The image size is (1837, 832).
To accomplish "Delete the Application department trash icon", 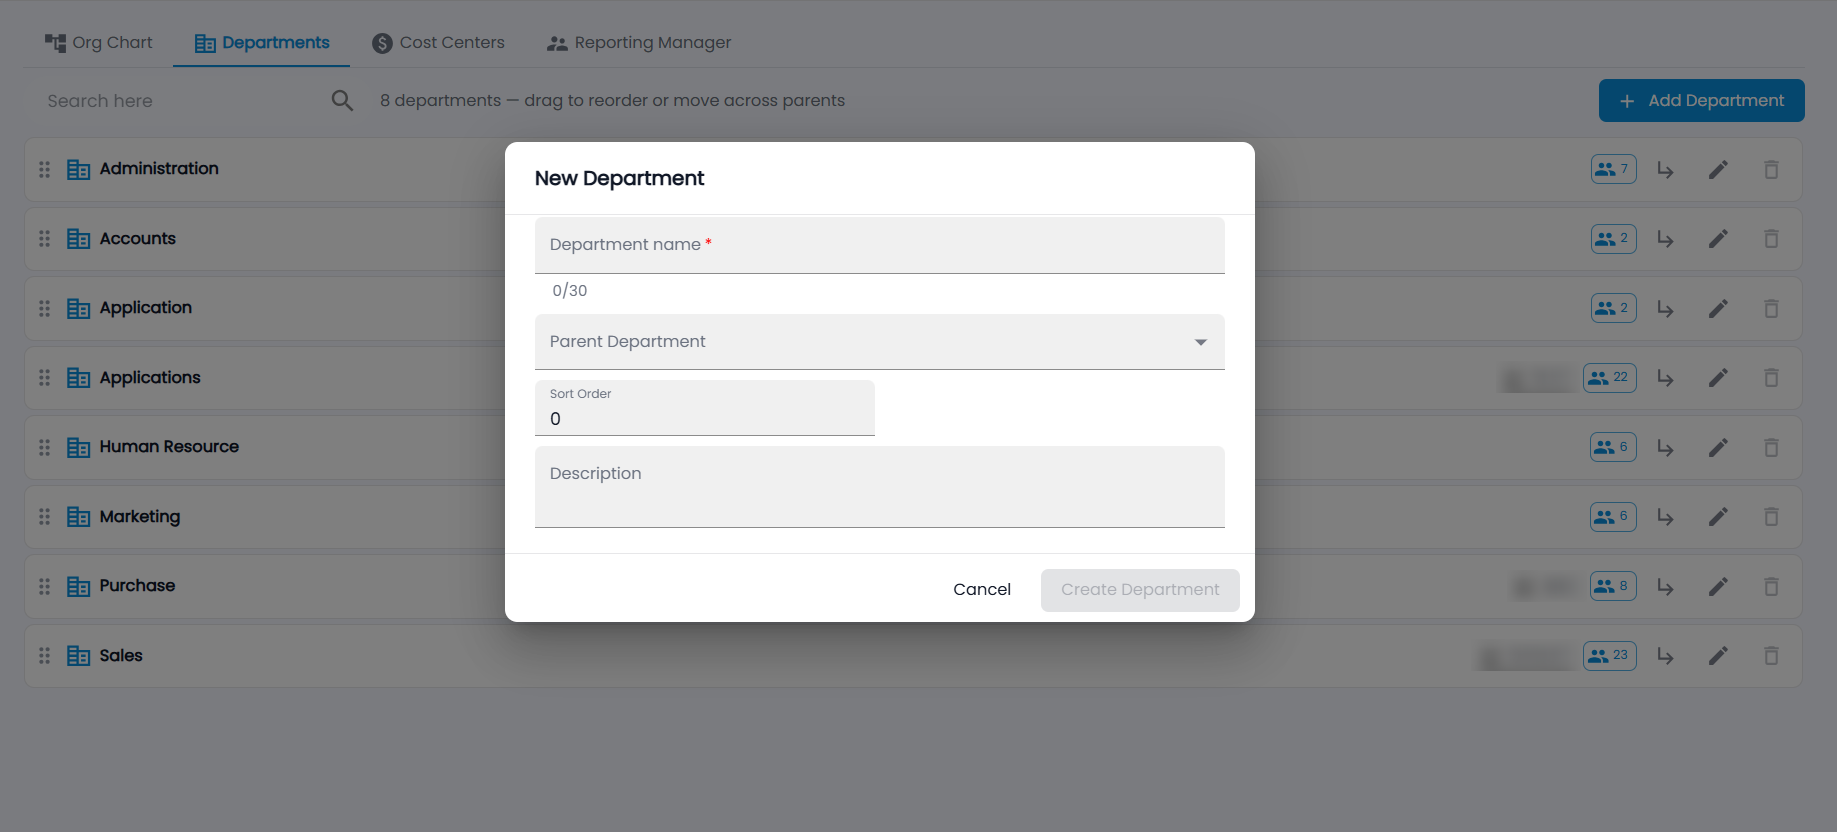I will pyautogui.click(x=1771, y=309).
